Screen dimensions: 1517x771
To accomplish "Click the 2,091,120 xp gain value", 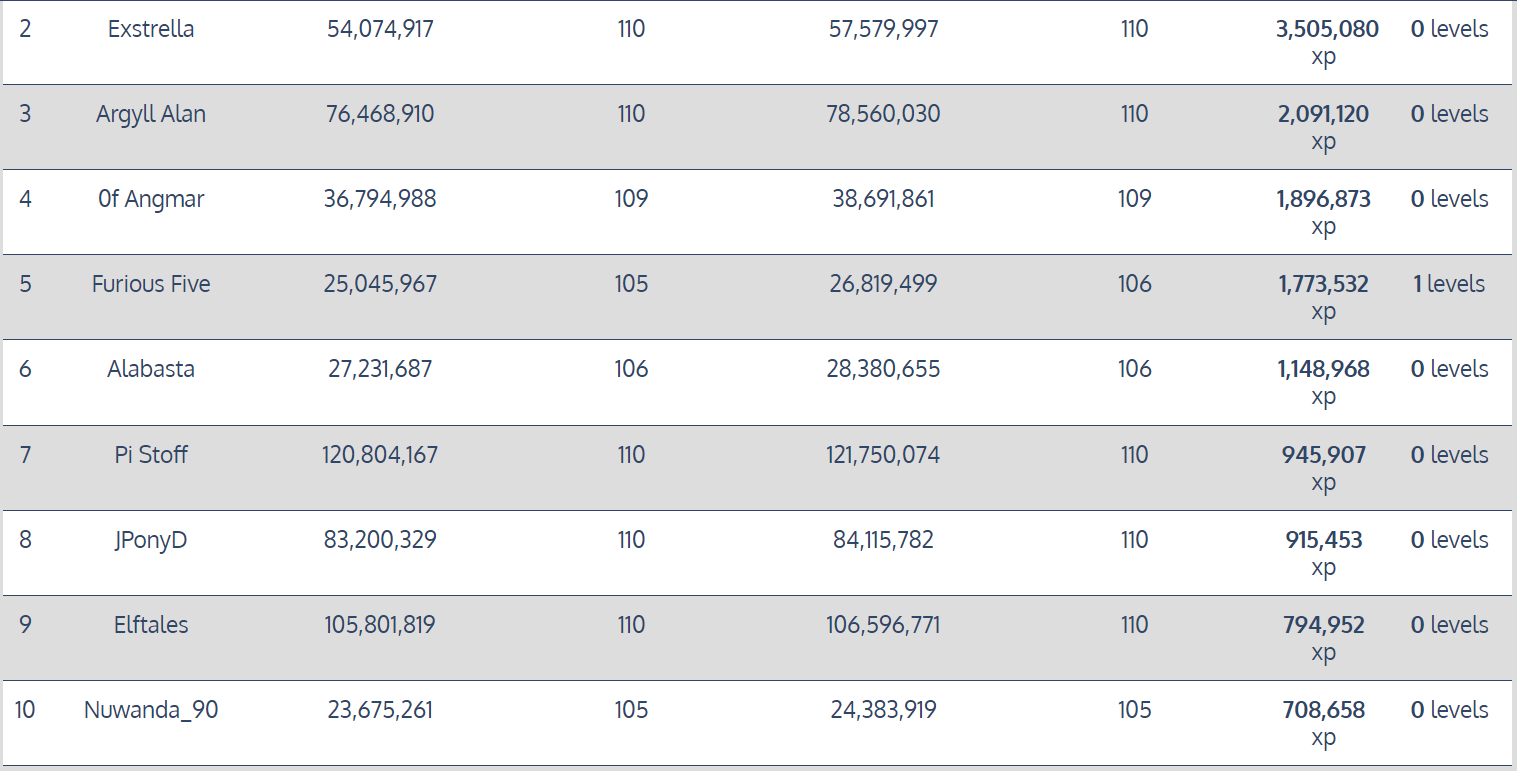I will tap(1323, 115).
